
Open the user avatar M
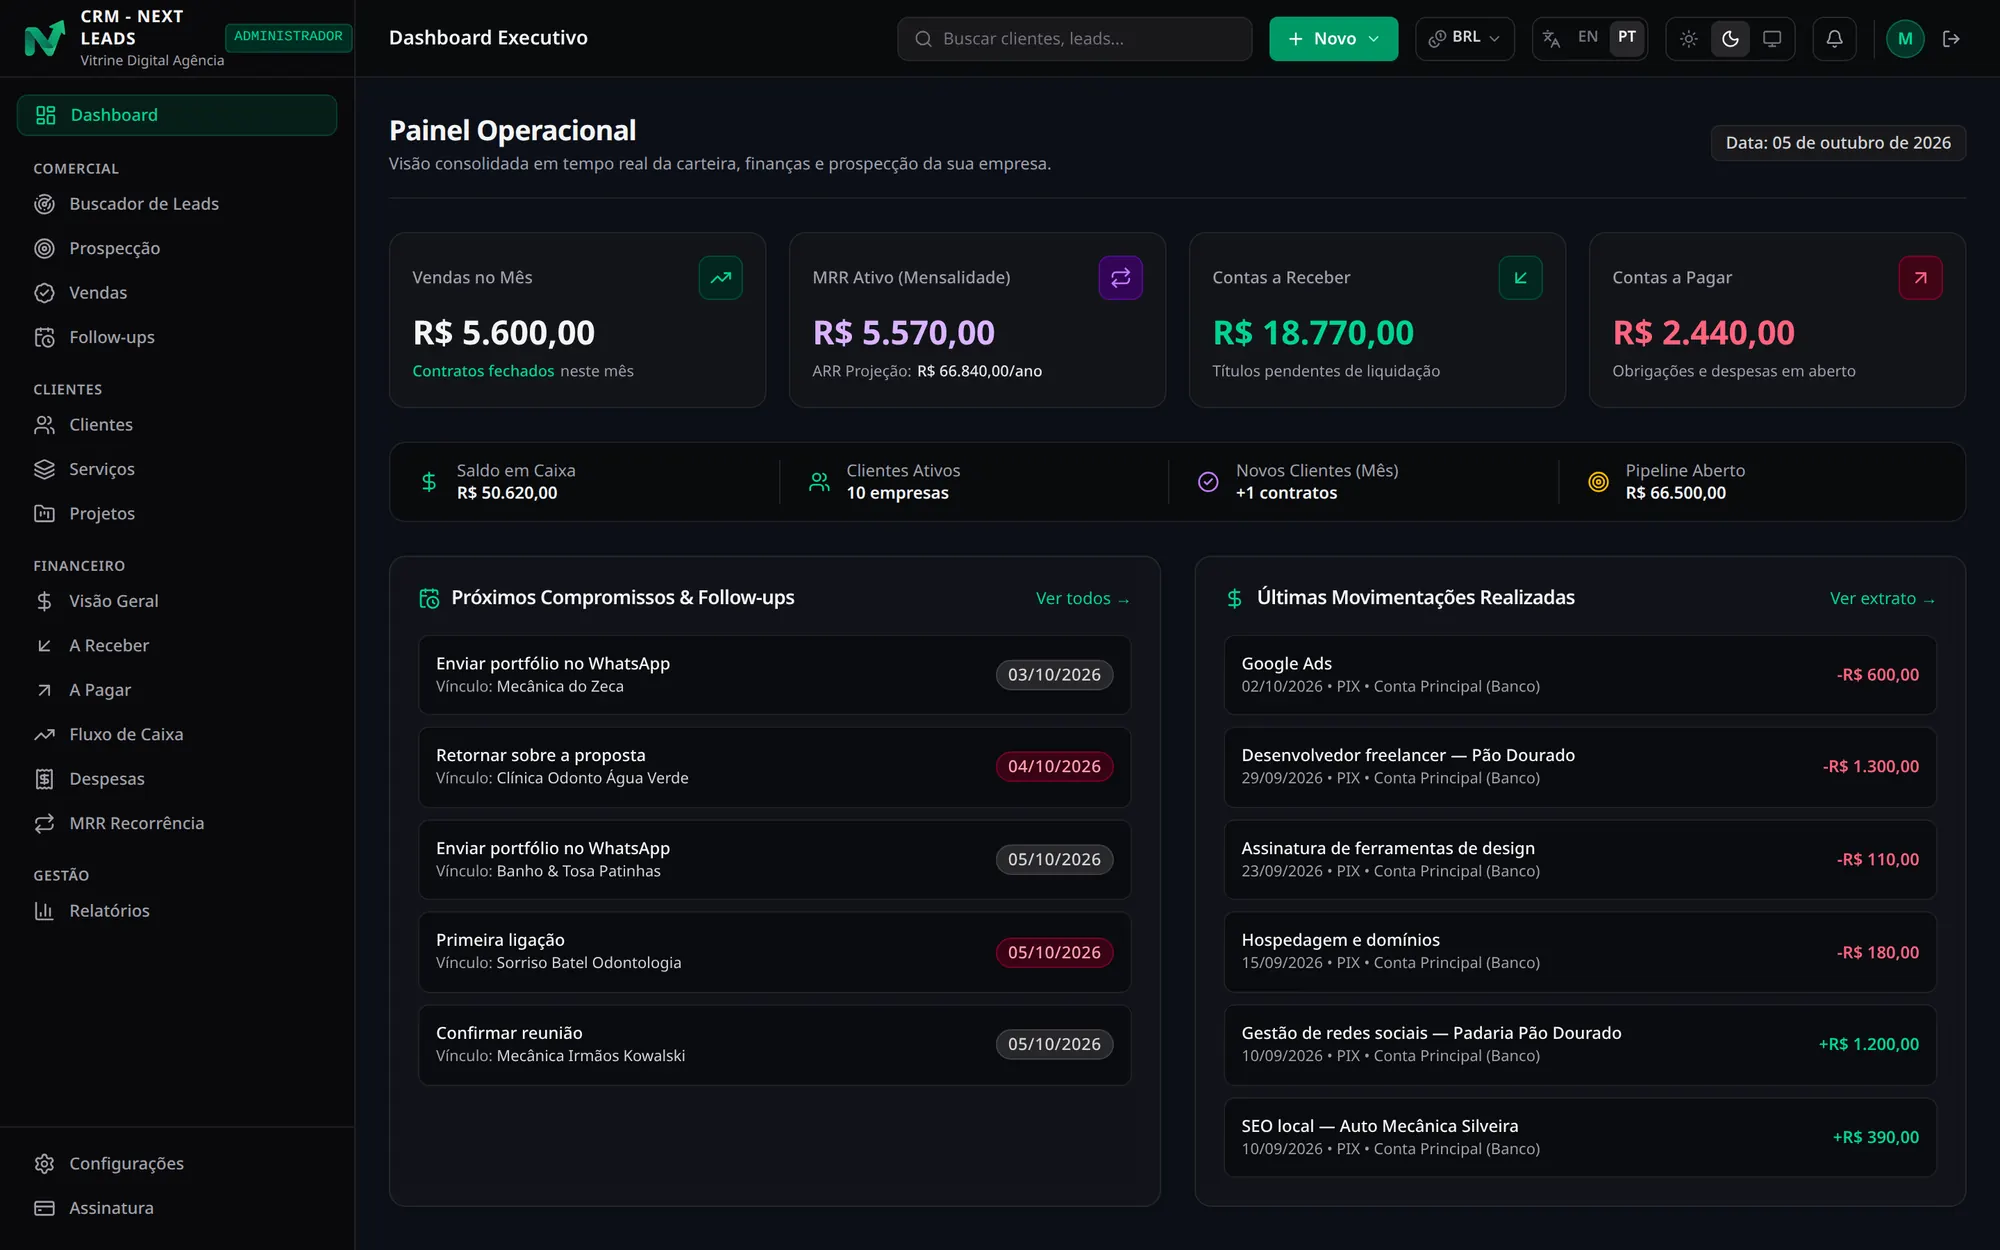click(x=1905, y=39)
